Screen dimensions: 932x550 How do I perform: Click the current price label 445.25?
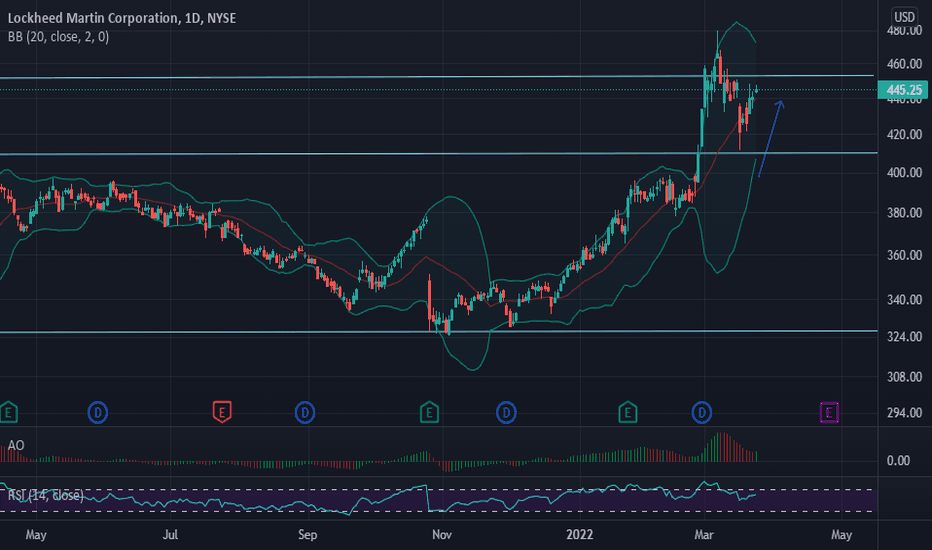click(x=903, y=90)
